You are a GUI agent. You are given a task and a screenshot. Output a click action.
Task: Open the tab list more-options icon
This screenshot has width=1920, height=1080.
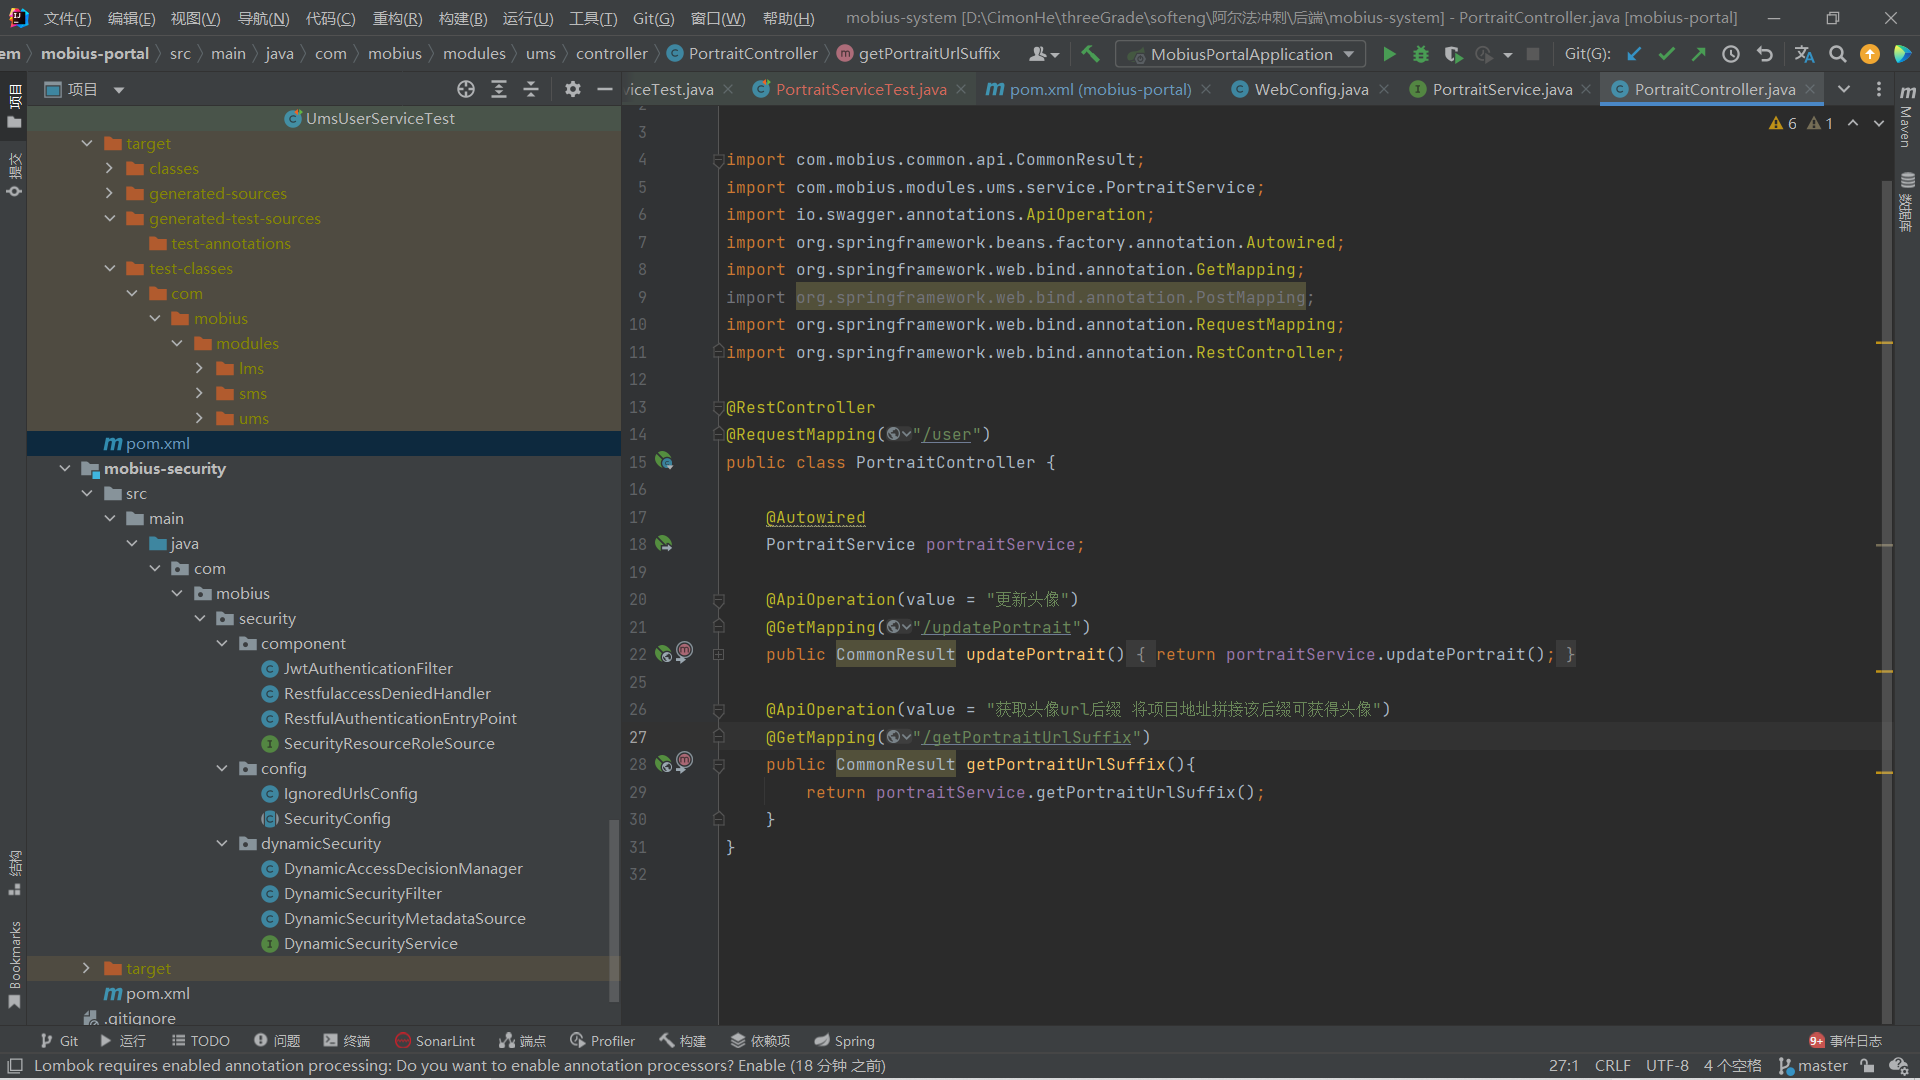click(1879, 90)
